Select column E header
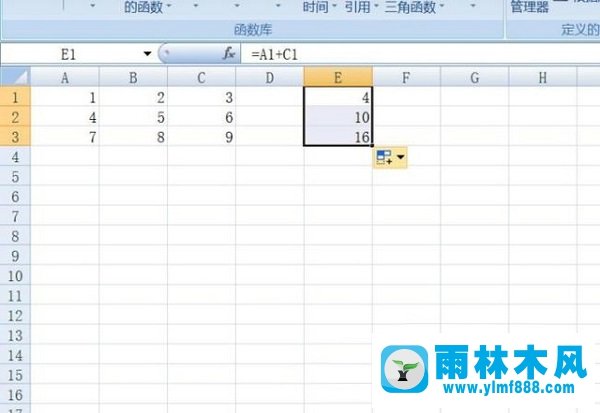The height and width of the screenshot is (413, 600). point(338,78)
